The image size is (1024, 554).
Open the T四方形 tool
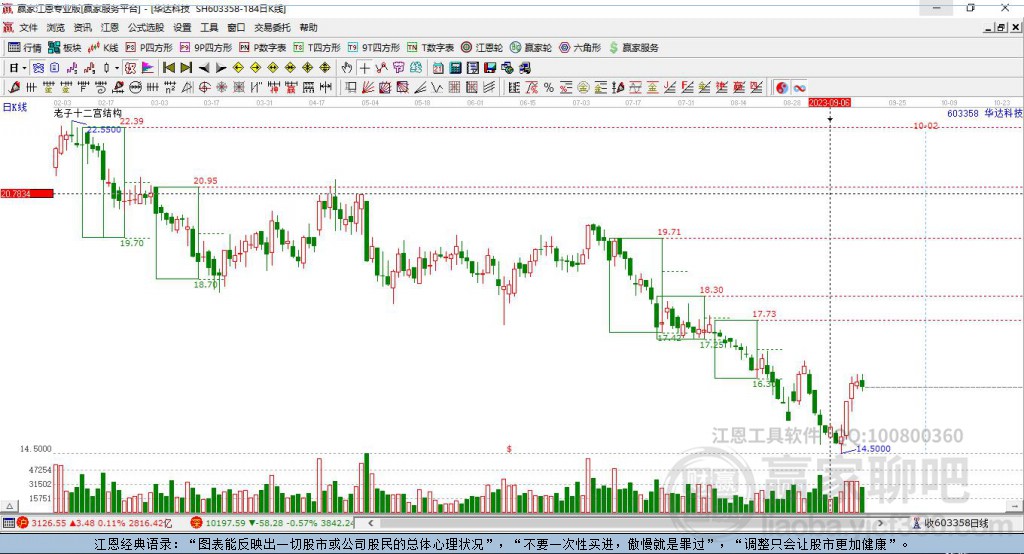(x=317, y=48)
